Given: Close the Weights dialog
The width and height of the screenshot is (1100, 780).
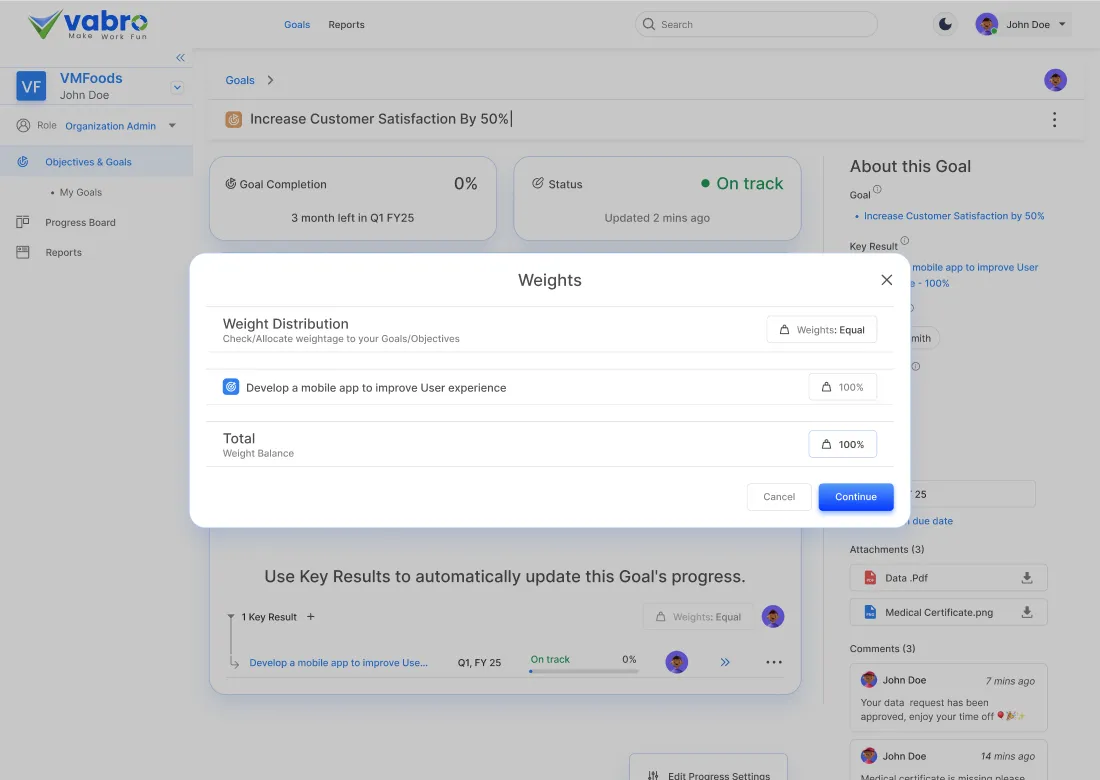Looking at the screenshot, I should [x=886, y=280].
